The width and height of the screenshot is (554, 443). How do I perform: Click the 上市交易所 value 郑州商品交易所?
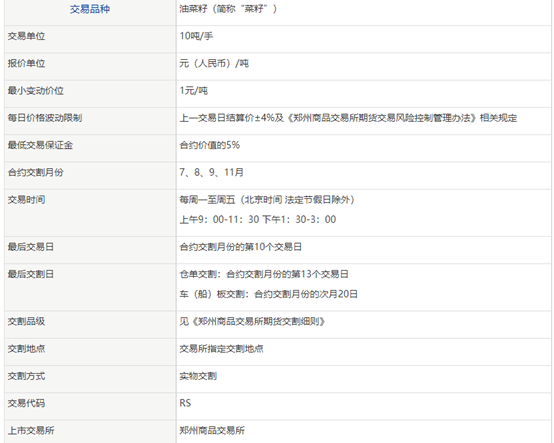(x=212, y=430)
